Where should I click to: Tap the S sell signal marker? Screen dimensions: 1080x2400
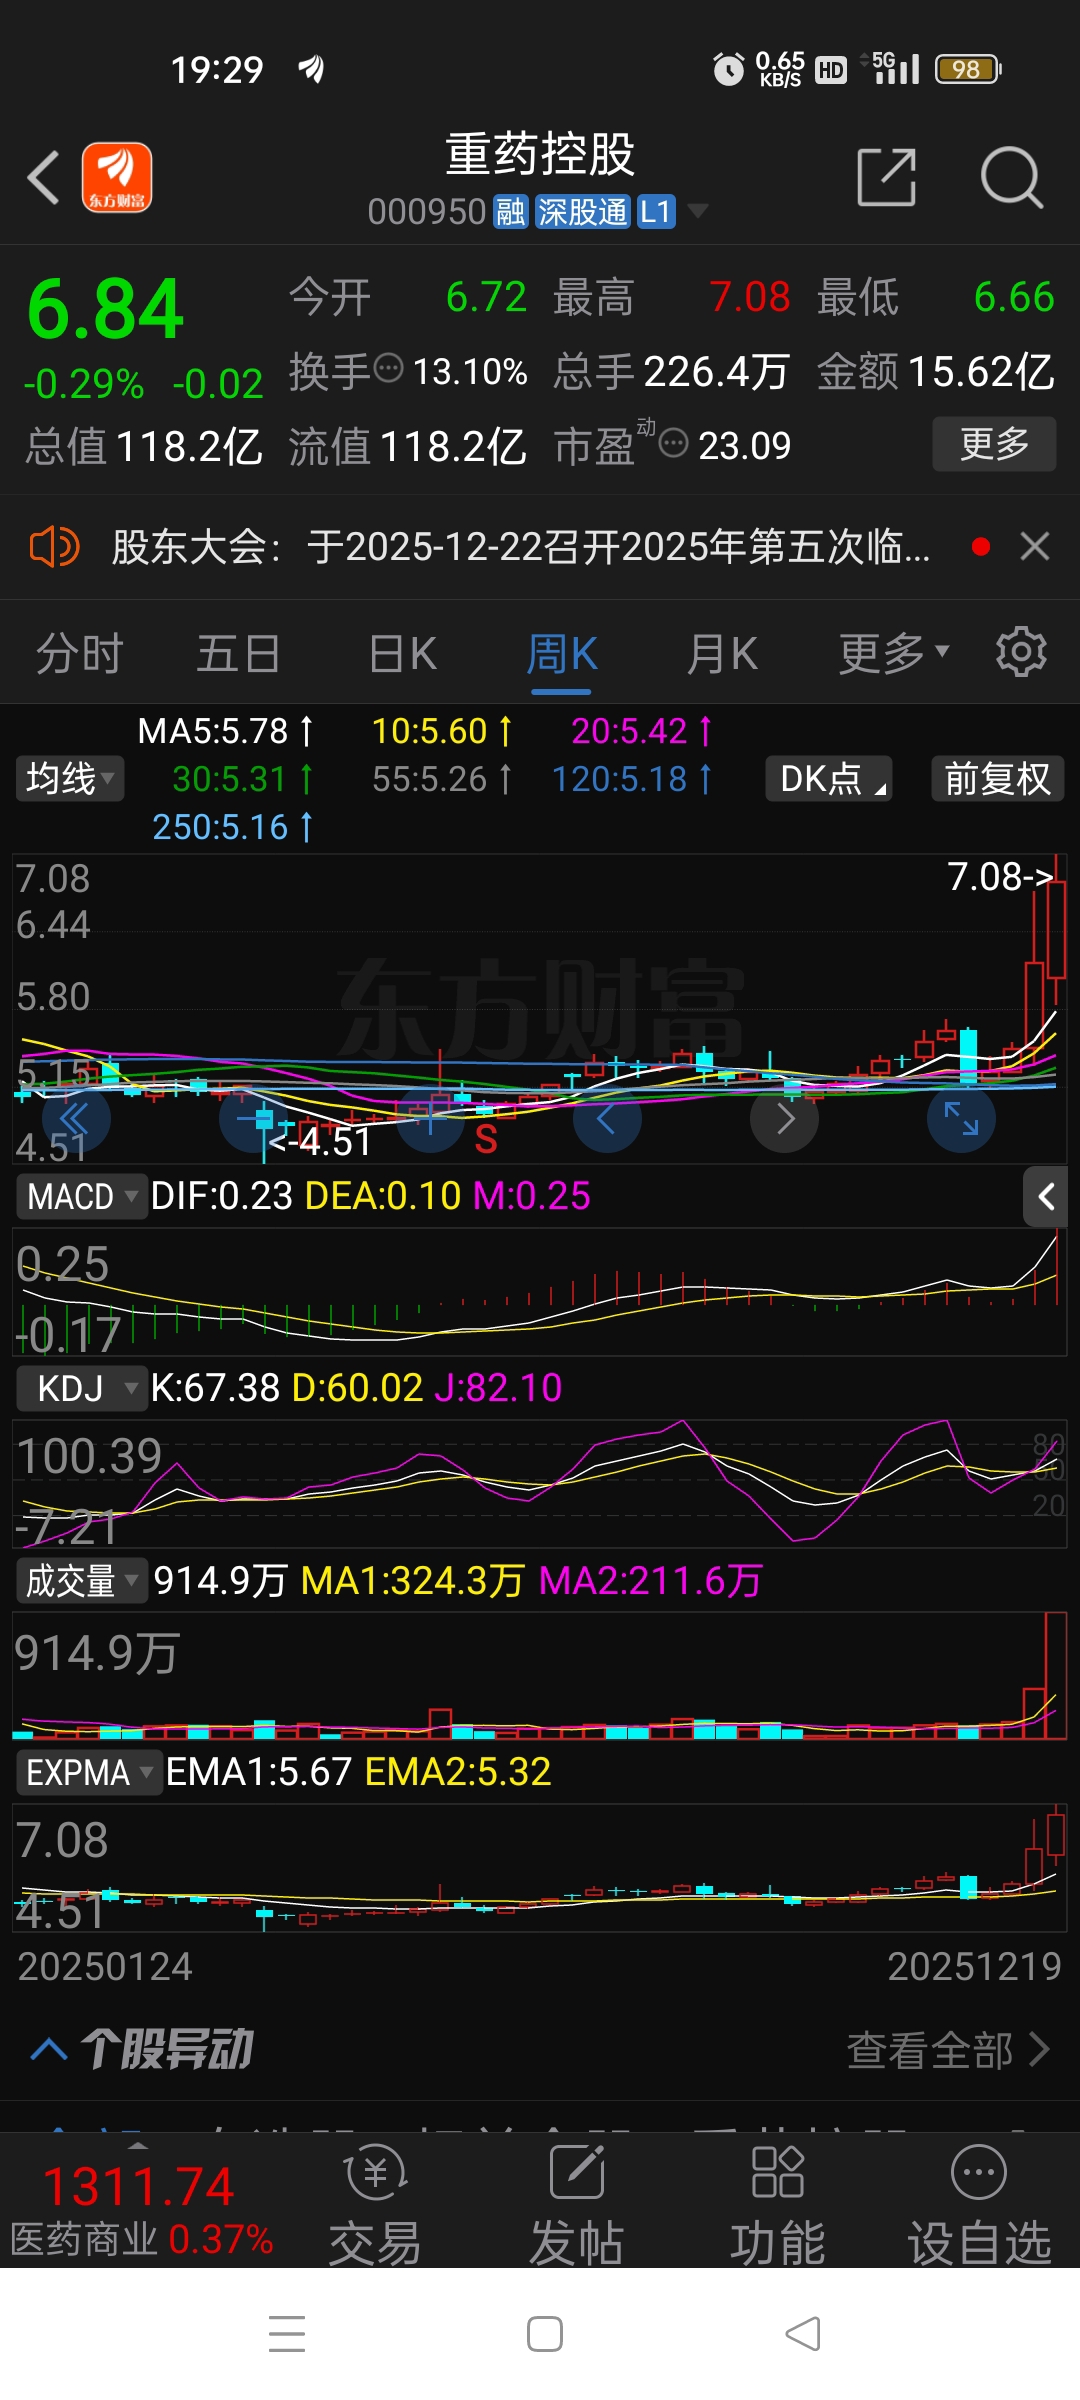[486, 1139]
